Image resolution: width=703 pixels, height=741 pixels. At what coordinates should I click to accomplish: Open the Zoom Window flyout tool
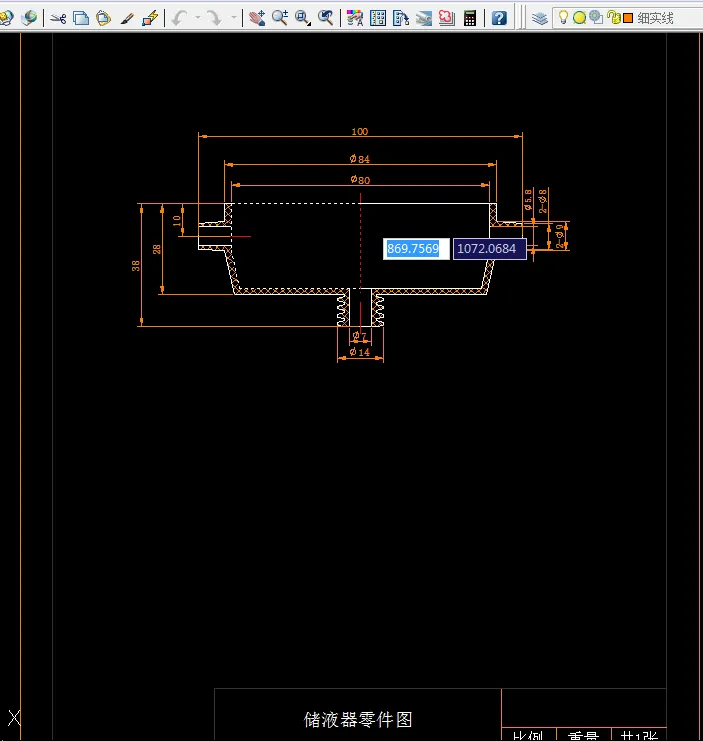pyautogui.click(x=303, y=18)
